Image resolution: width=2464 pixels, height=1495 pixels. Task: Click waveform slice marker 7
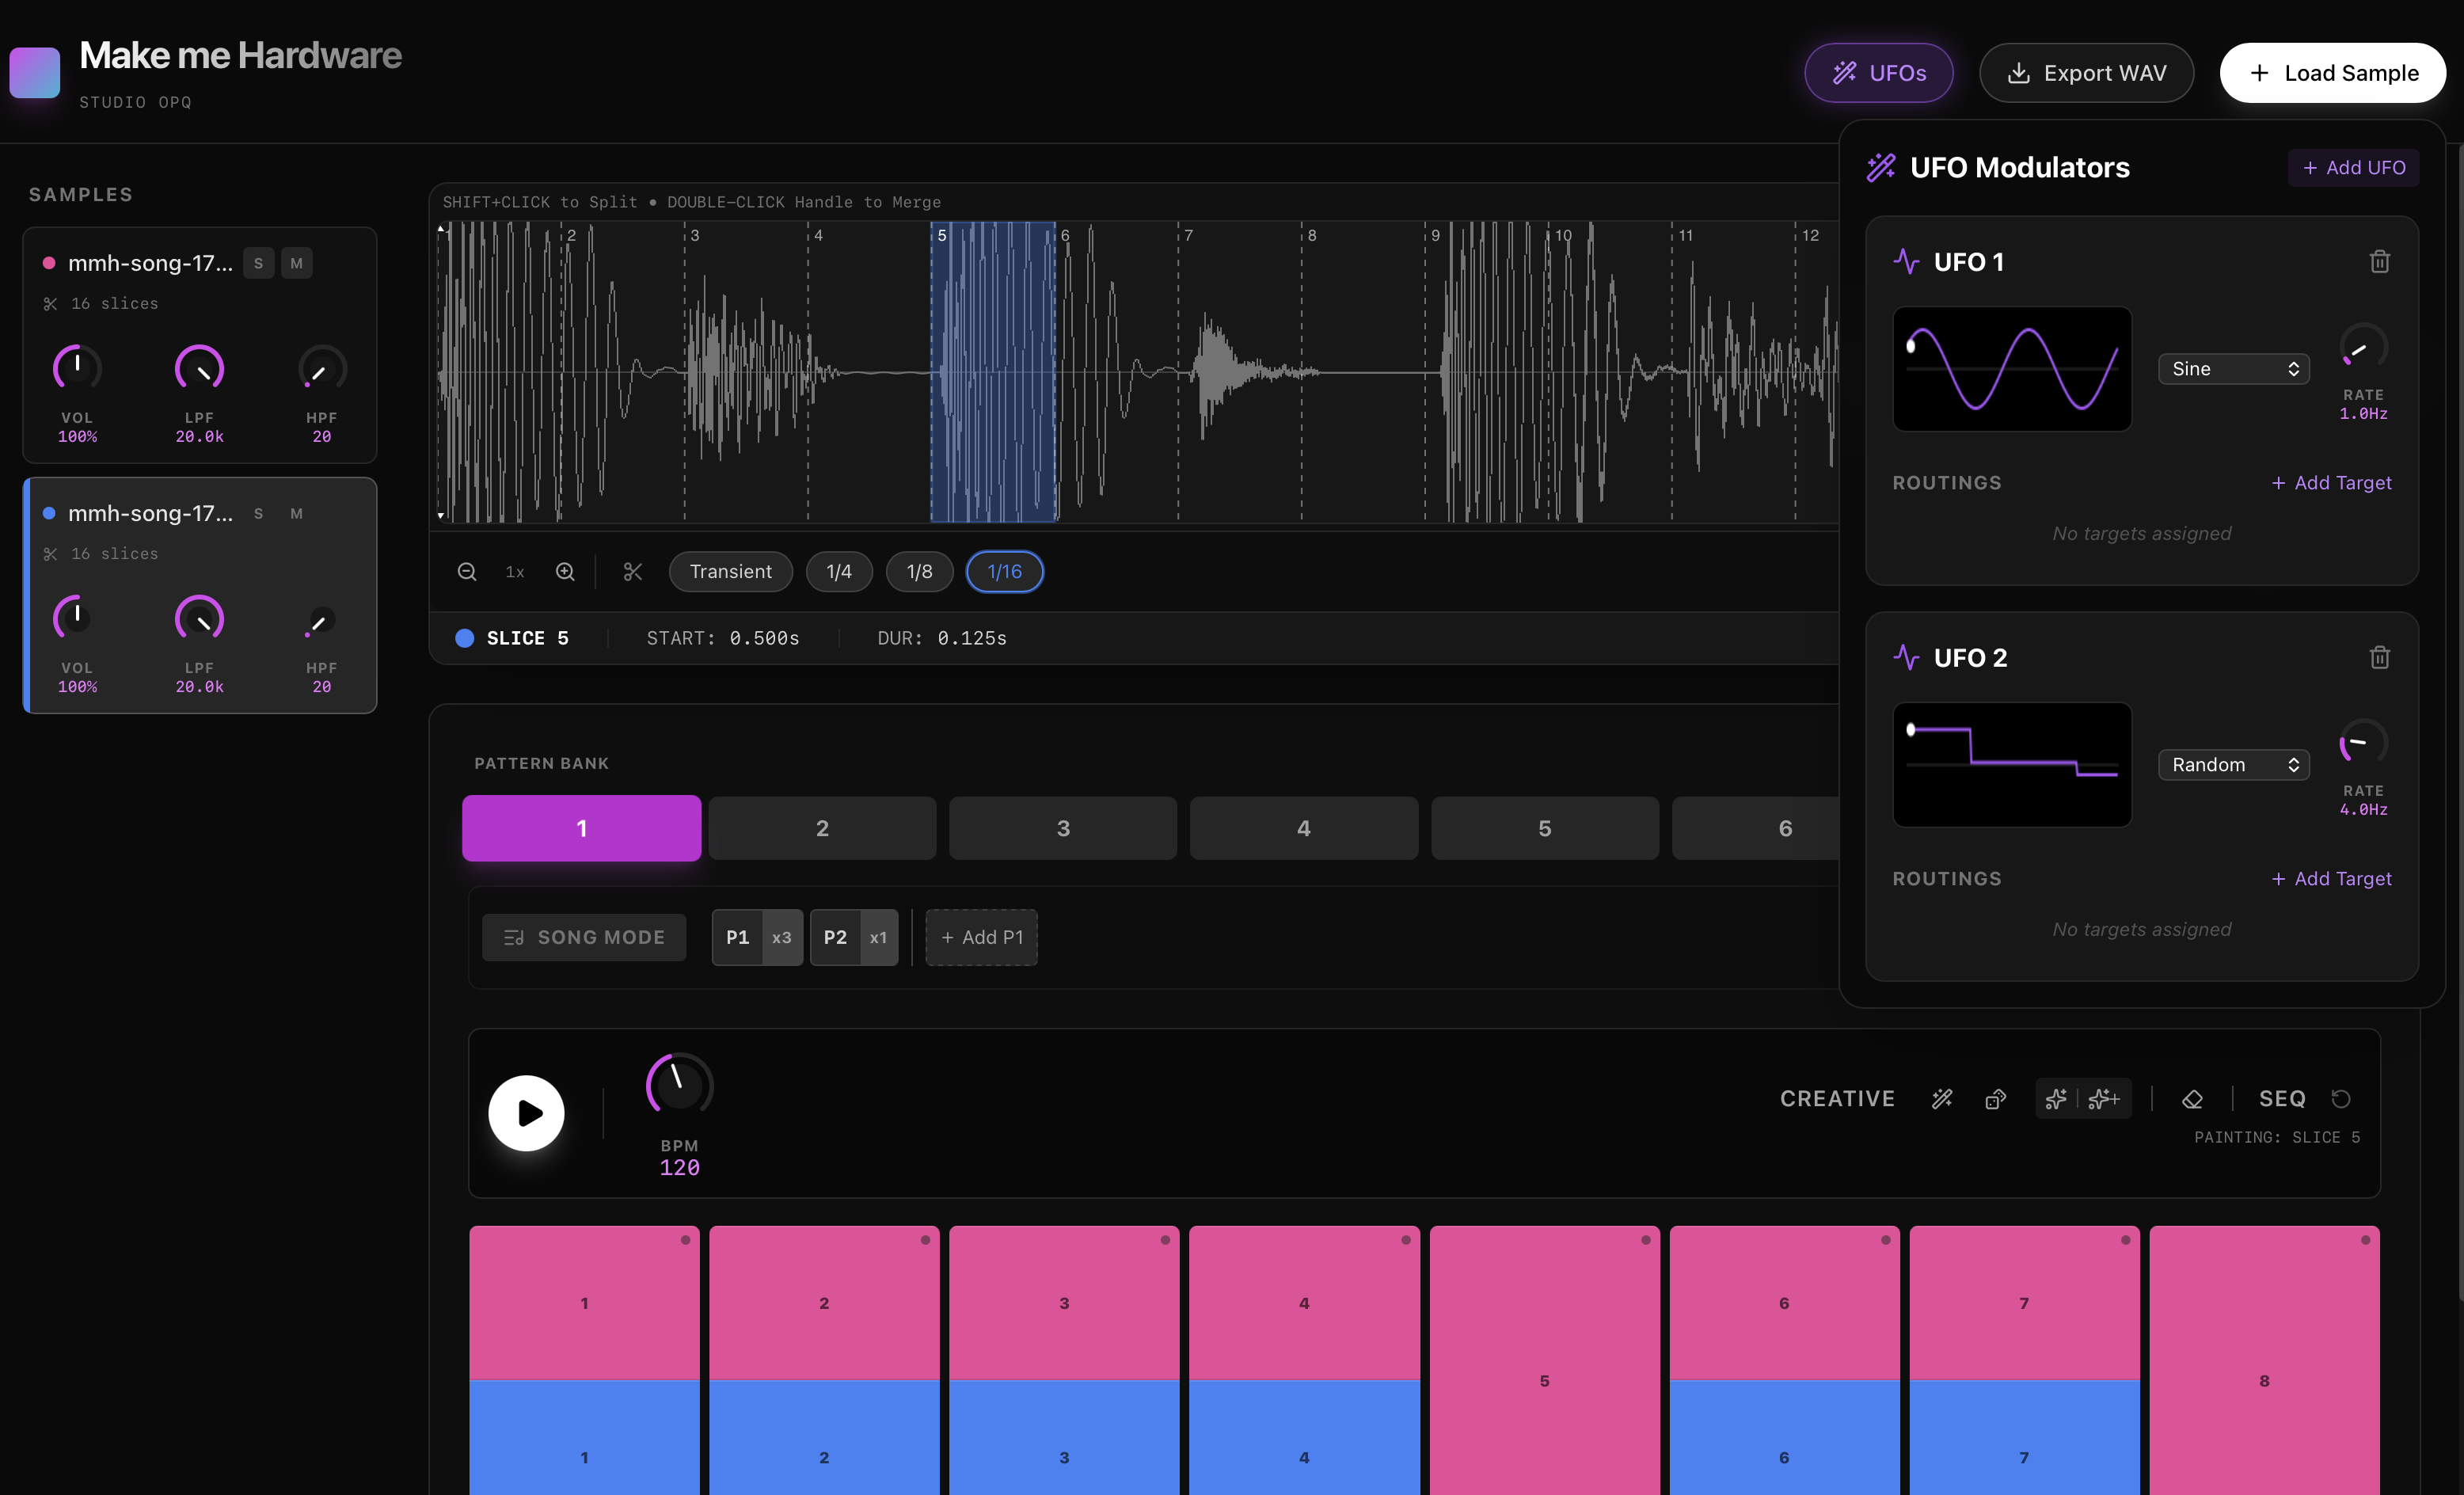pos(1179,371)
